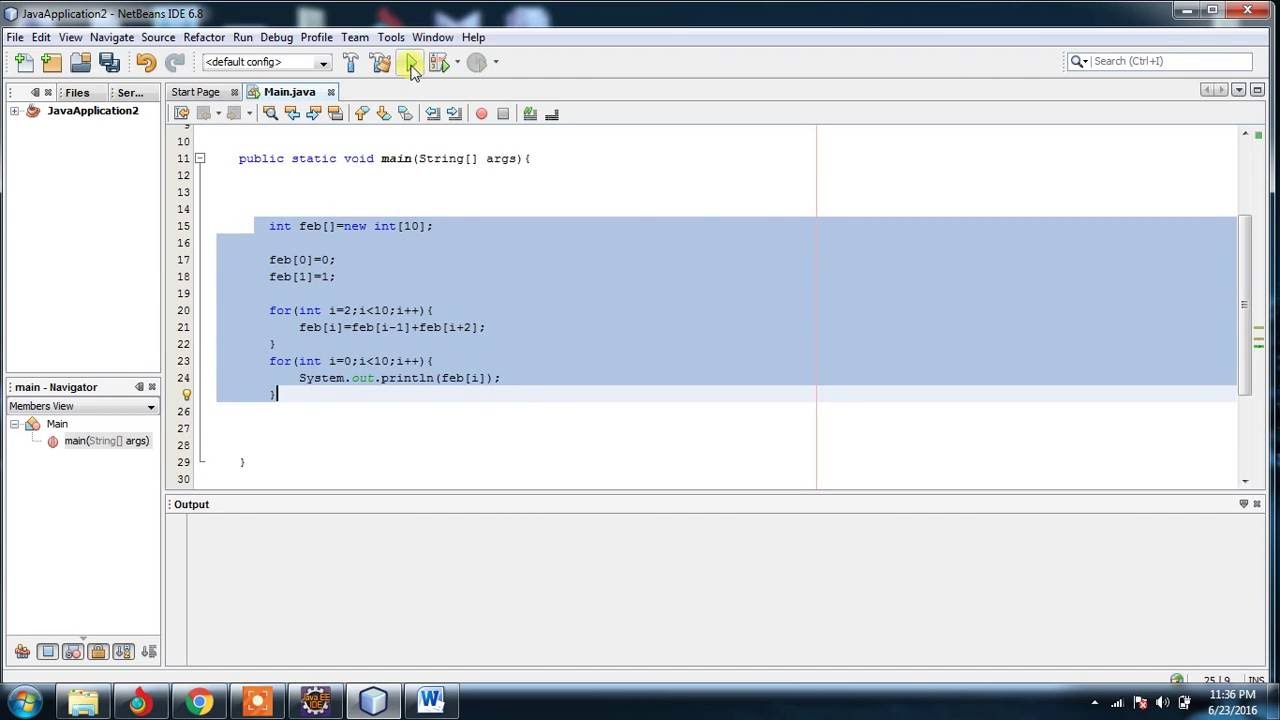
Task: Click the Debug Main Project icon
Action: coord(438,62)
